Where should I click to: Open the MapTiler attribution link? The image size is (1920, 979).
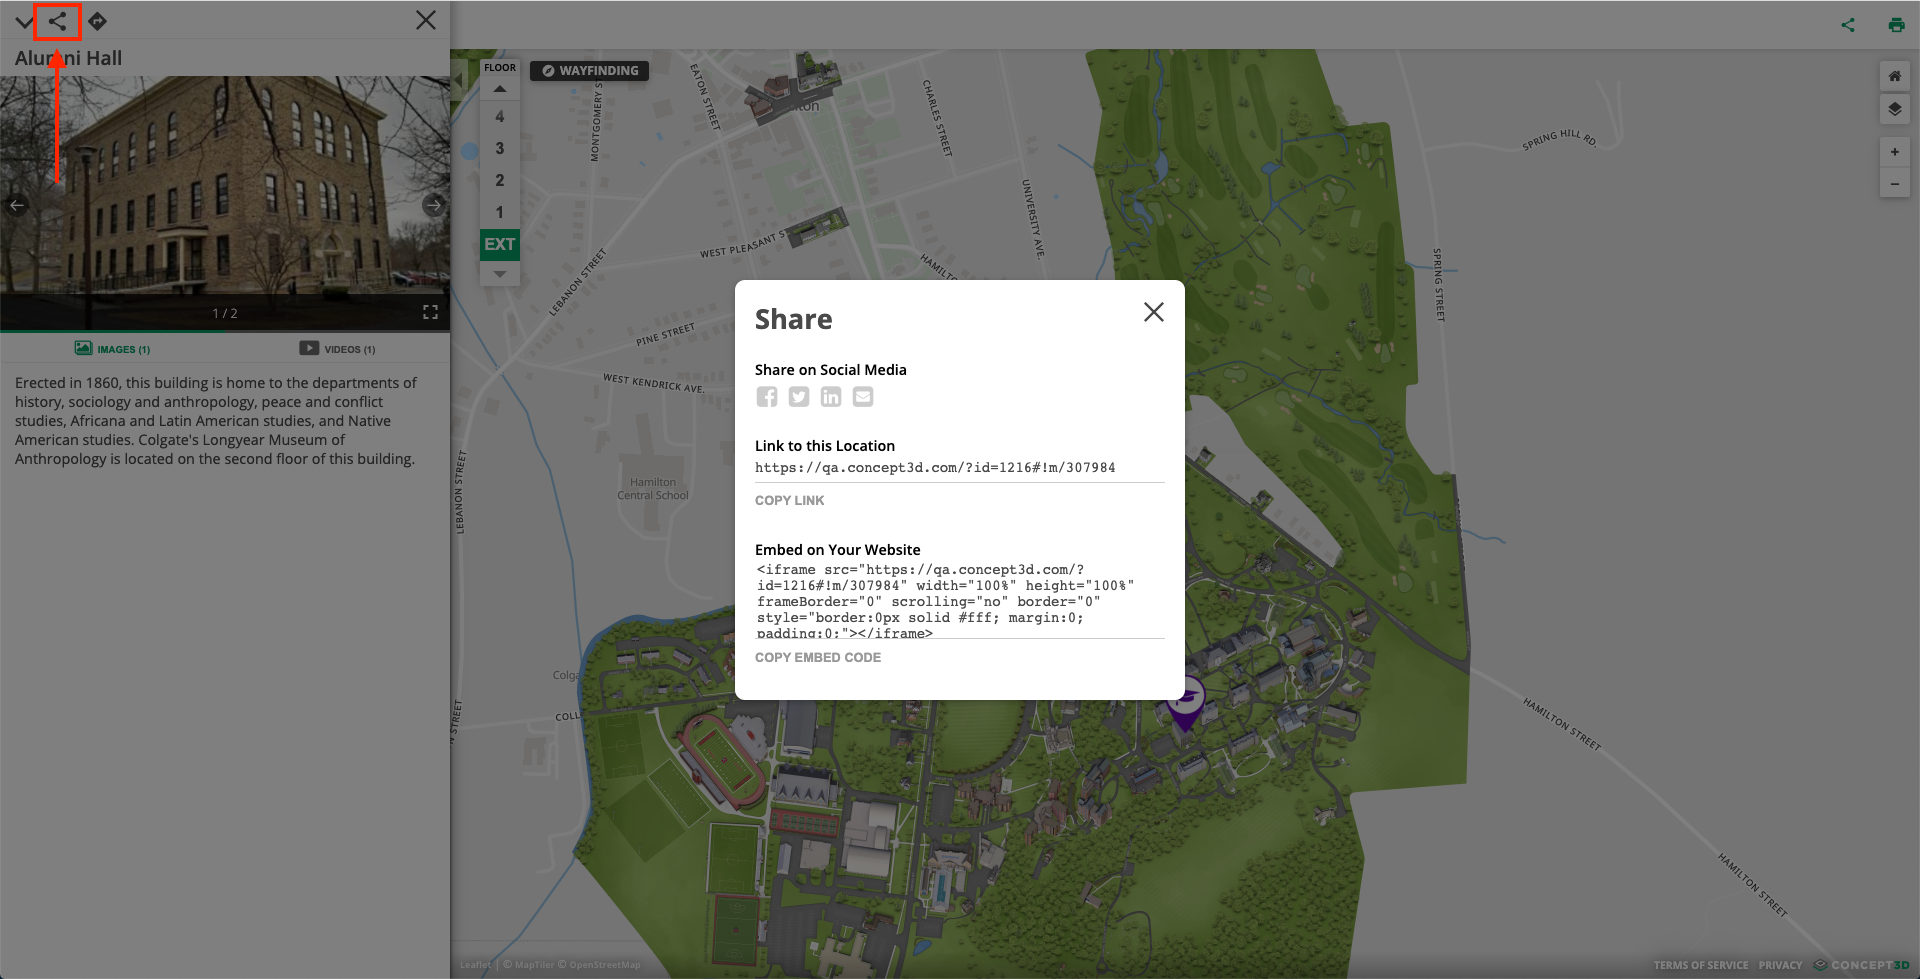534,965
